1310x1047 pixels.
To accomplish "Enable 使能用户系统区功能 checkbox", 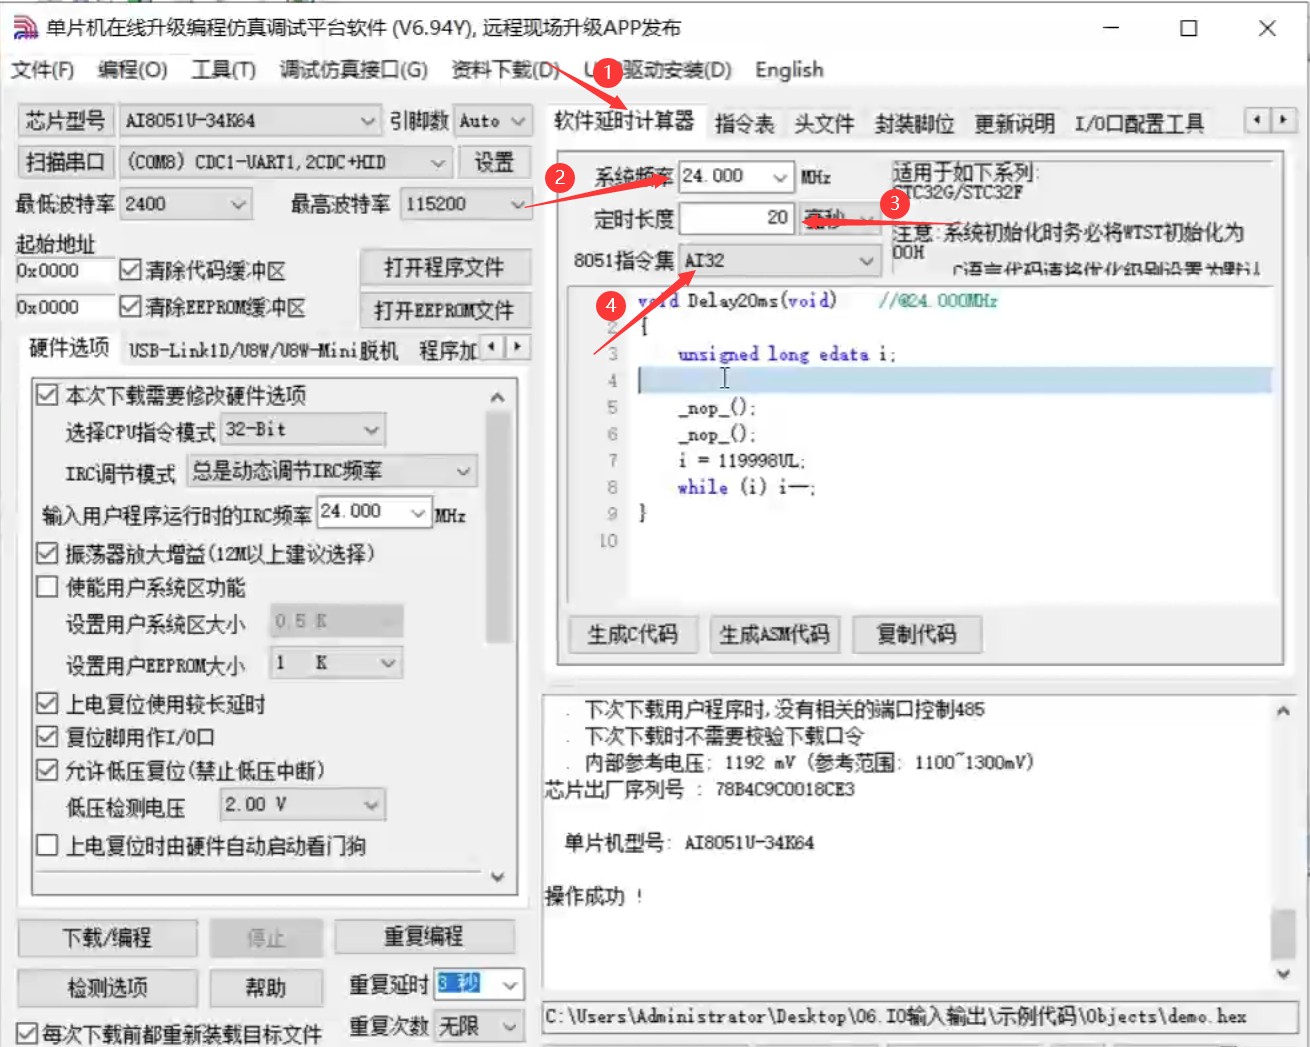I will (x=47, y=586).
